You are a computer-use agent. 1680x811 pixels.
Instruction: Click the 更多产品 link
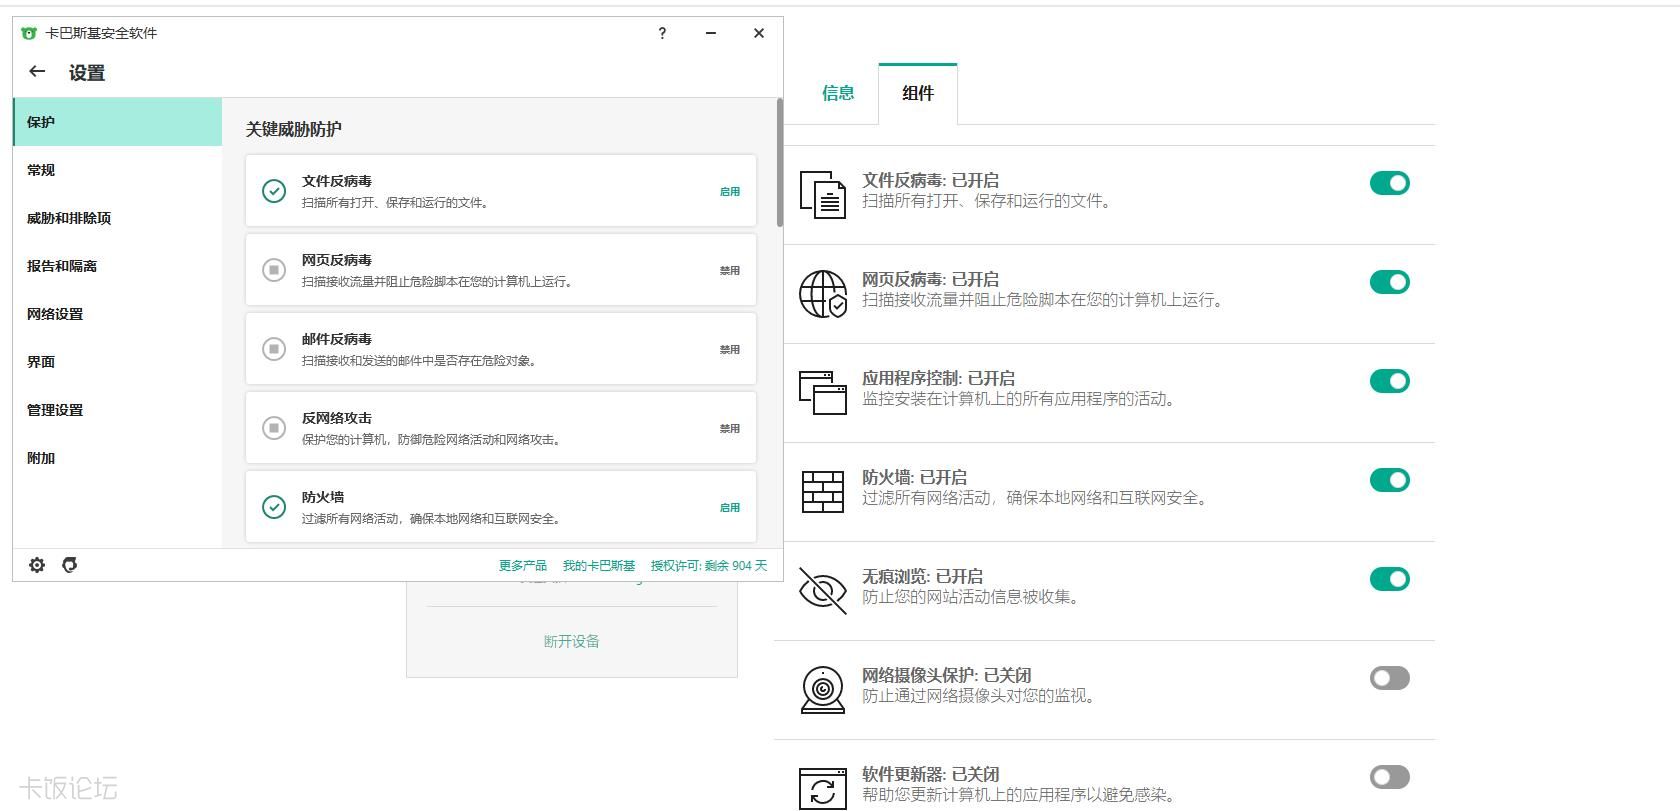tap(523, 566)
